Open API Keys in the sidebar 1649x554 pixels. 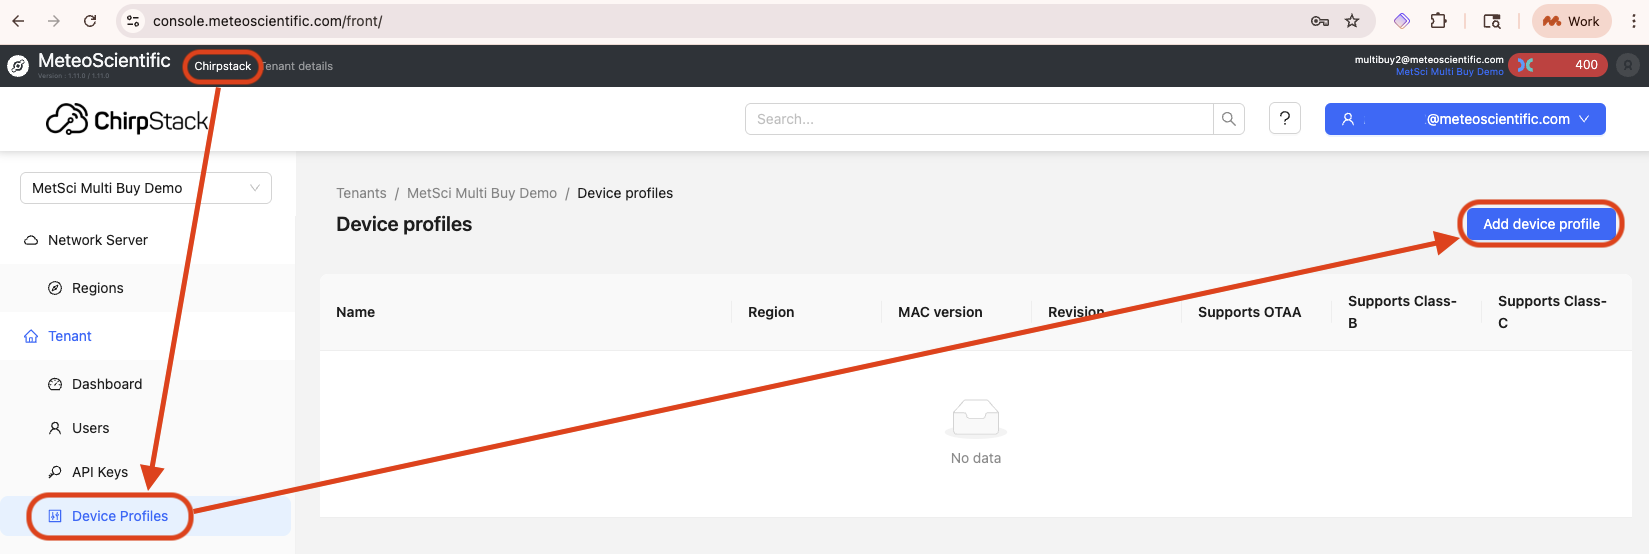click(x=99, y=472)
